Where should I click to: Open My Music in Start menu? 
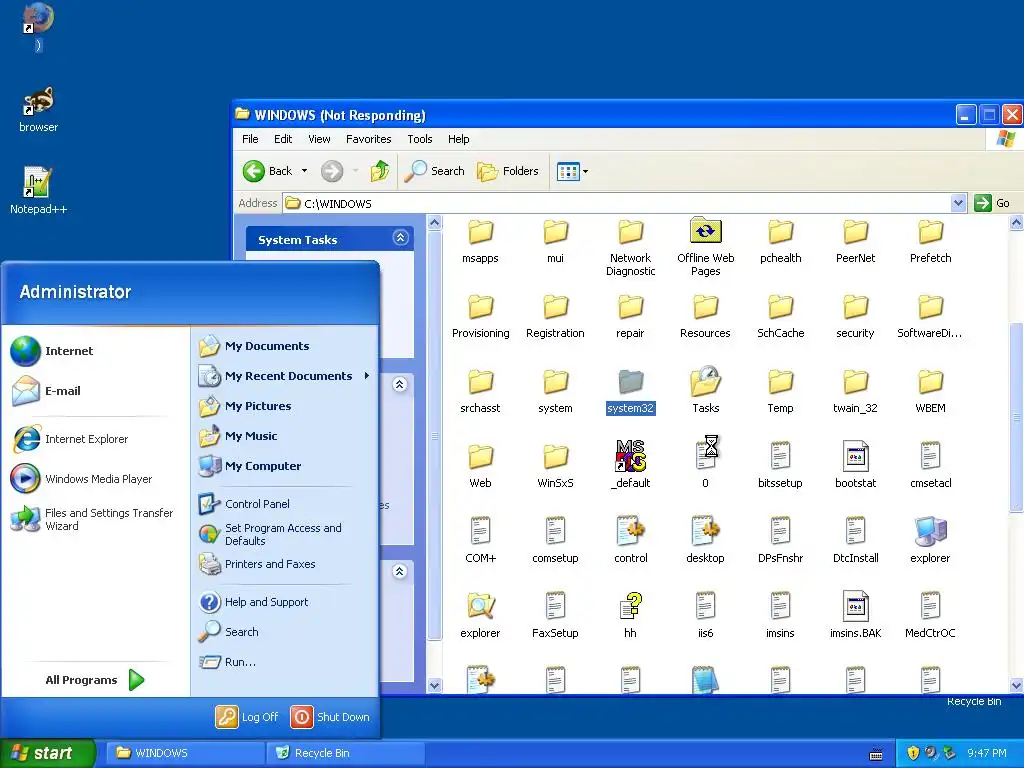(238, 436)
